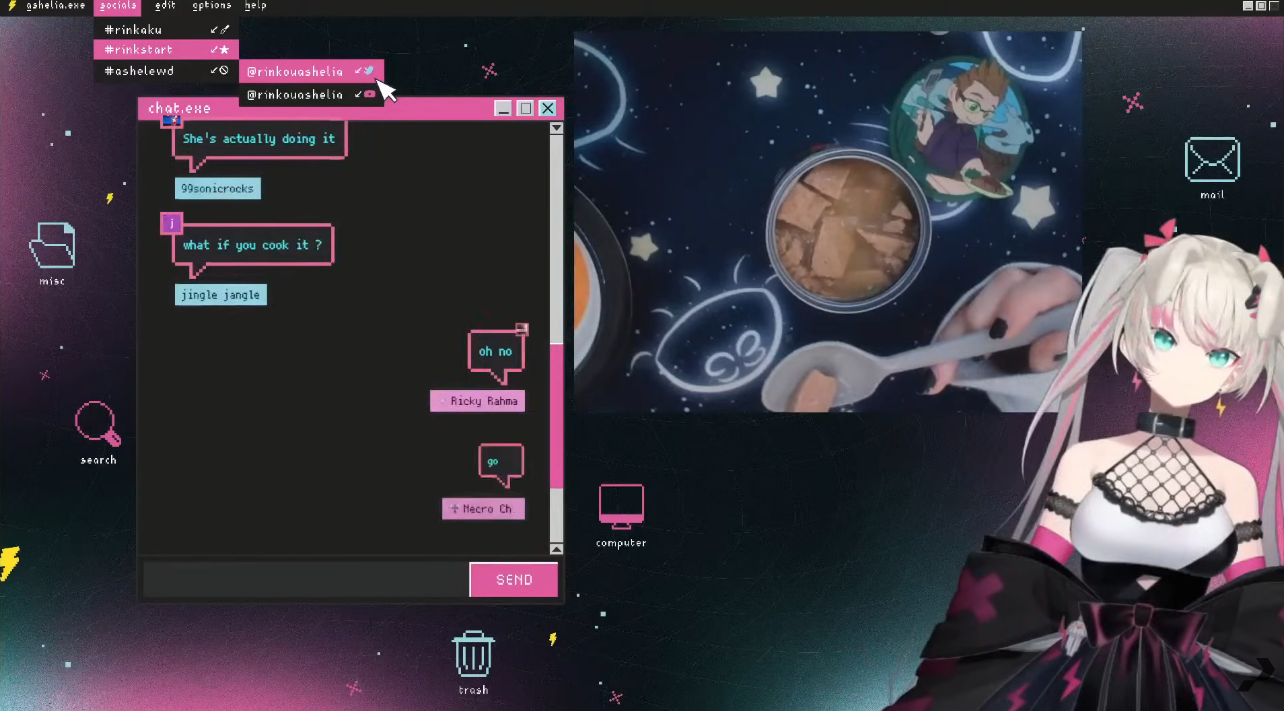Click the paintbrush icon beside #rinkaku
Image resolution: width=1284 pixels, height=711 pixels.
click(224, 30)
